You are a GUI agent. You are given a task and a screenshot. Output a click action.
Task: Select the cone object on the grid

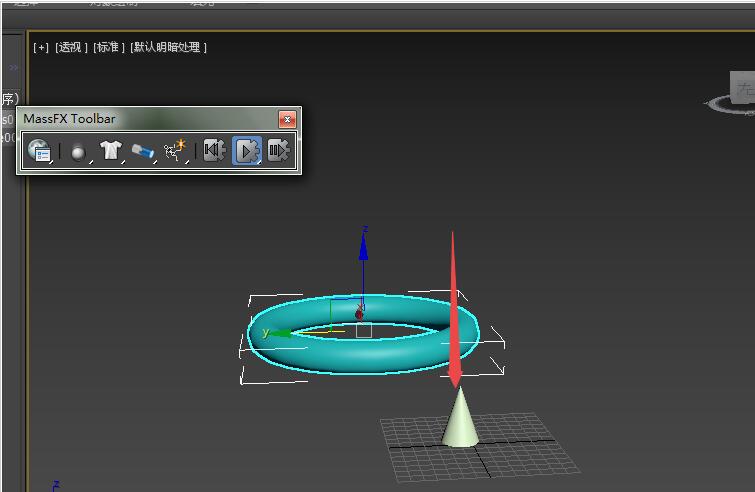pos(460,422)
